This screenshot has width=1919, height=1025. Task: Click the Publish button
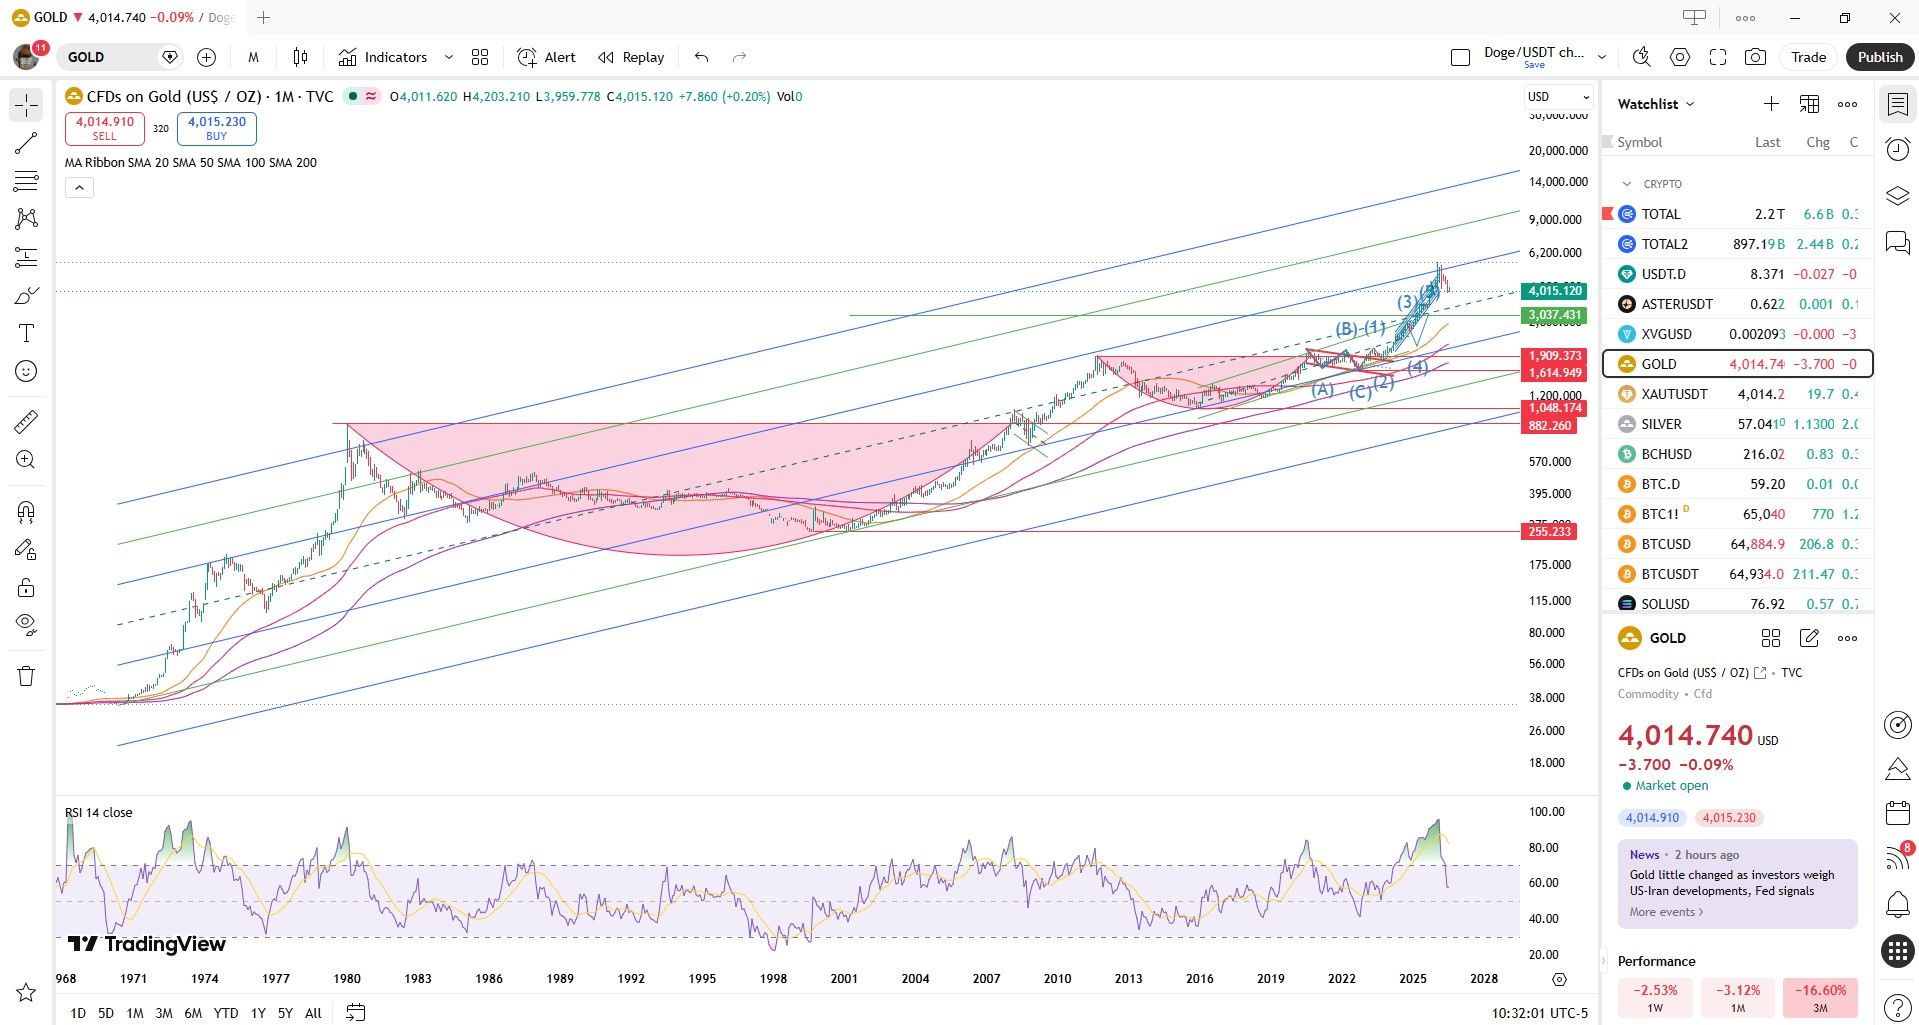tap(1880, 57)
